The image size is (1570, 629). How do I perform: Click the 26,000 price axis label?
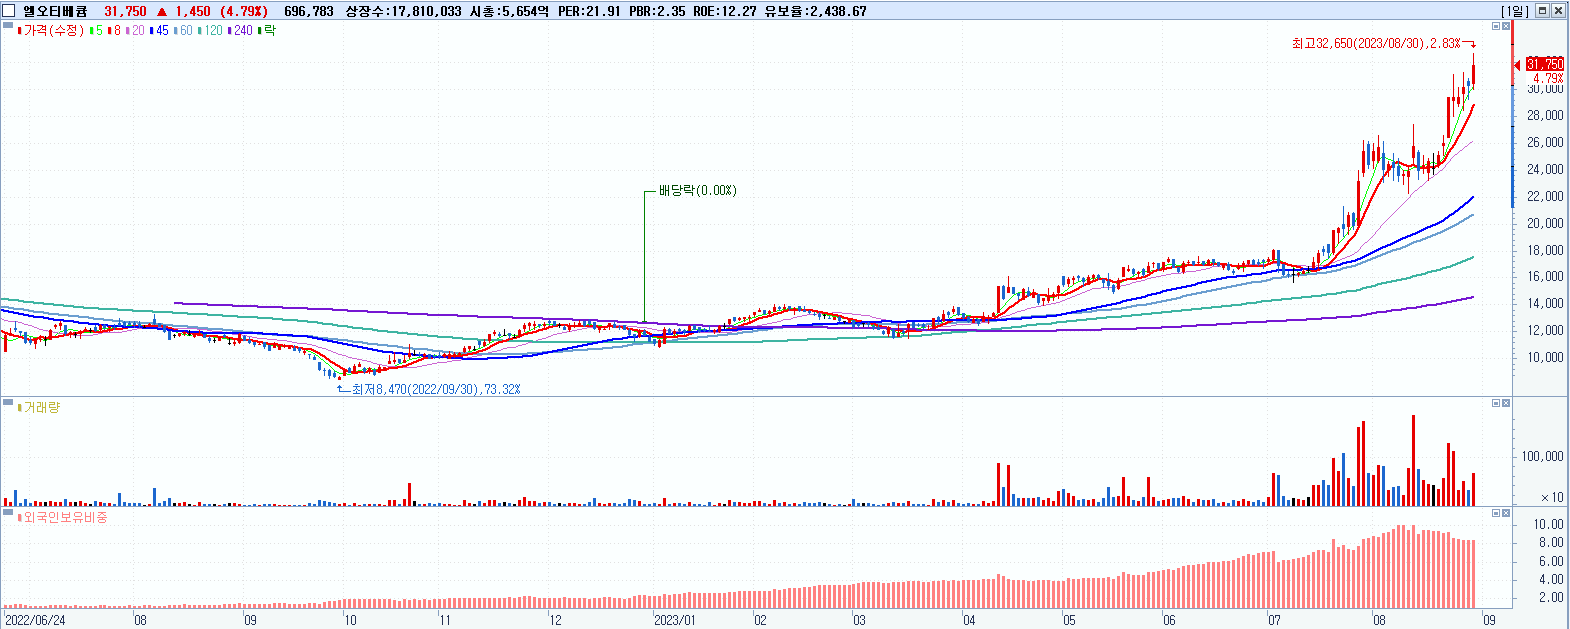(x=1545, y=142)
